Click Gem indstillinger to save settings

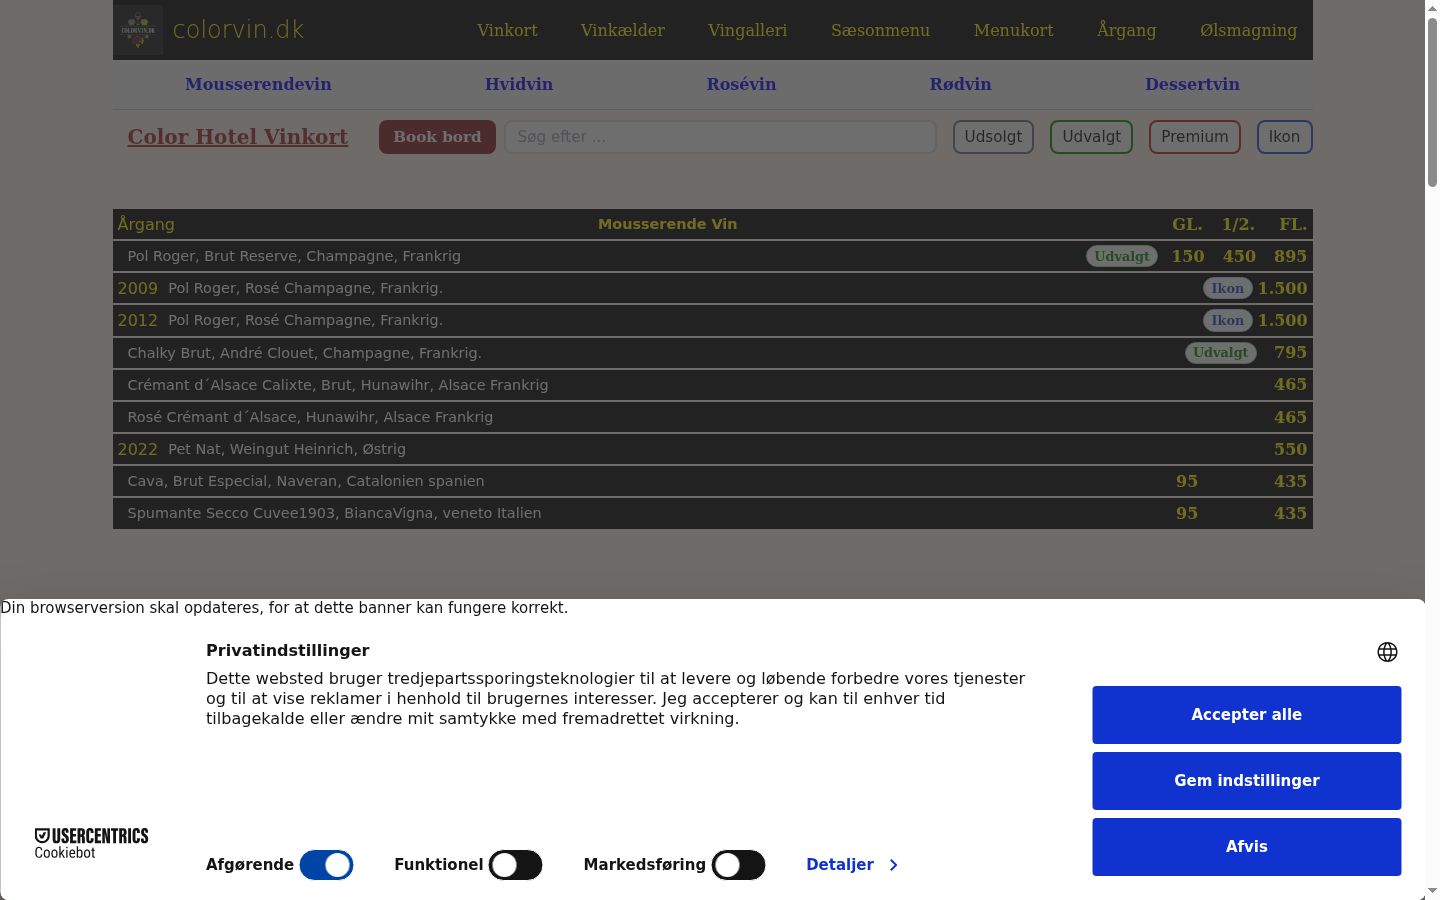coord(1247,781)
